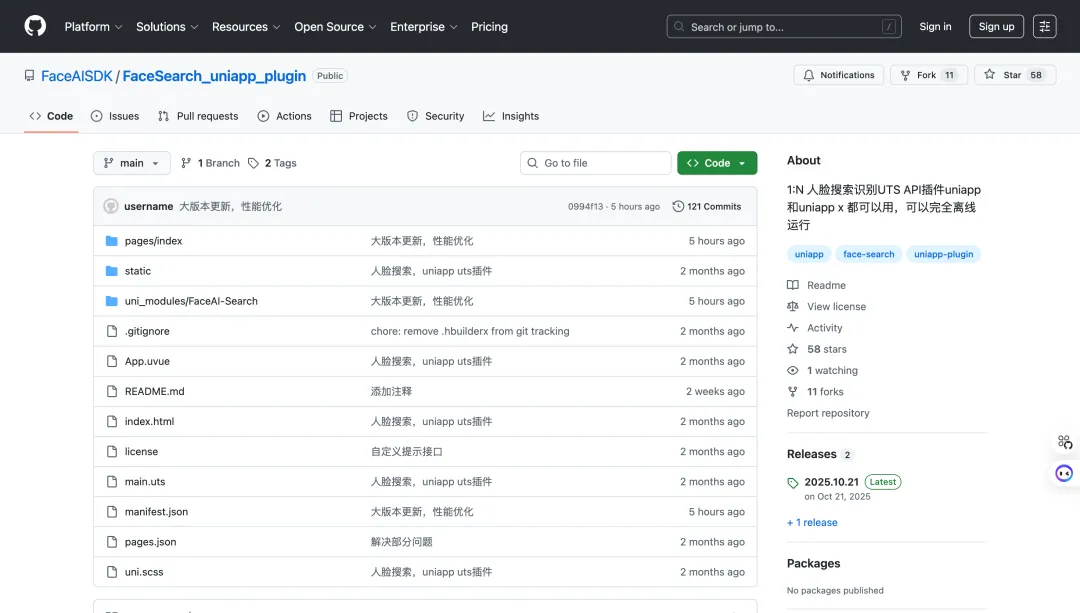This screenshot has width=1080, height=613.
Task: Click the manifest.json file icon
Action: pos(112,512)
